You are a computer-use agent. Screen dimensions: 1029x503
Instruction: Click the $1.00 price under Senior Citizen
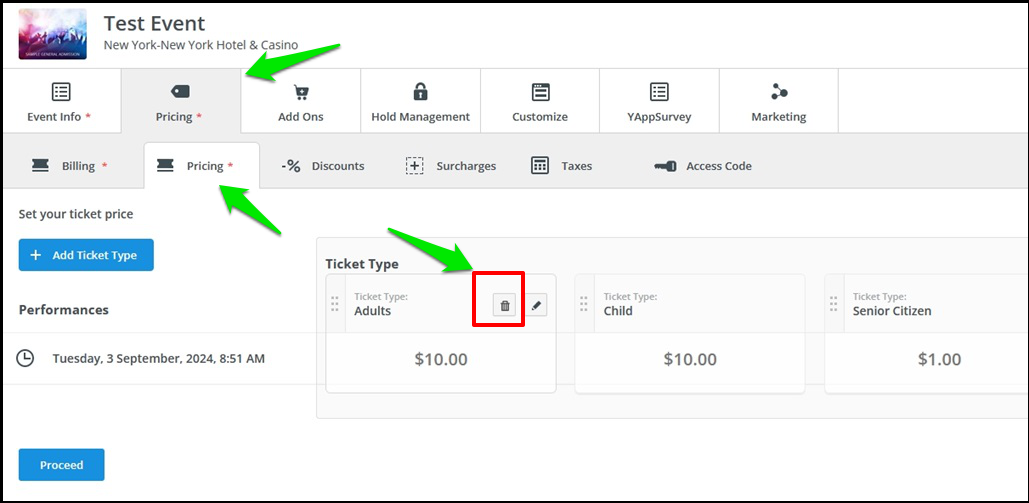pos(939,359)
